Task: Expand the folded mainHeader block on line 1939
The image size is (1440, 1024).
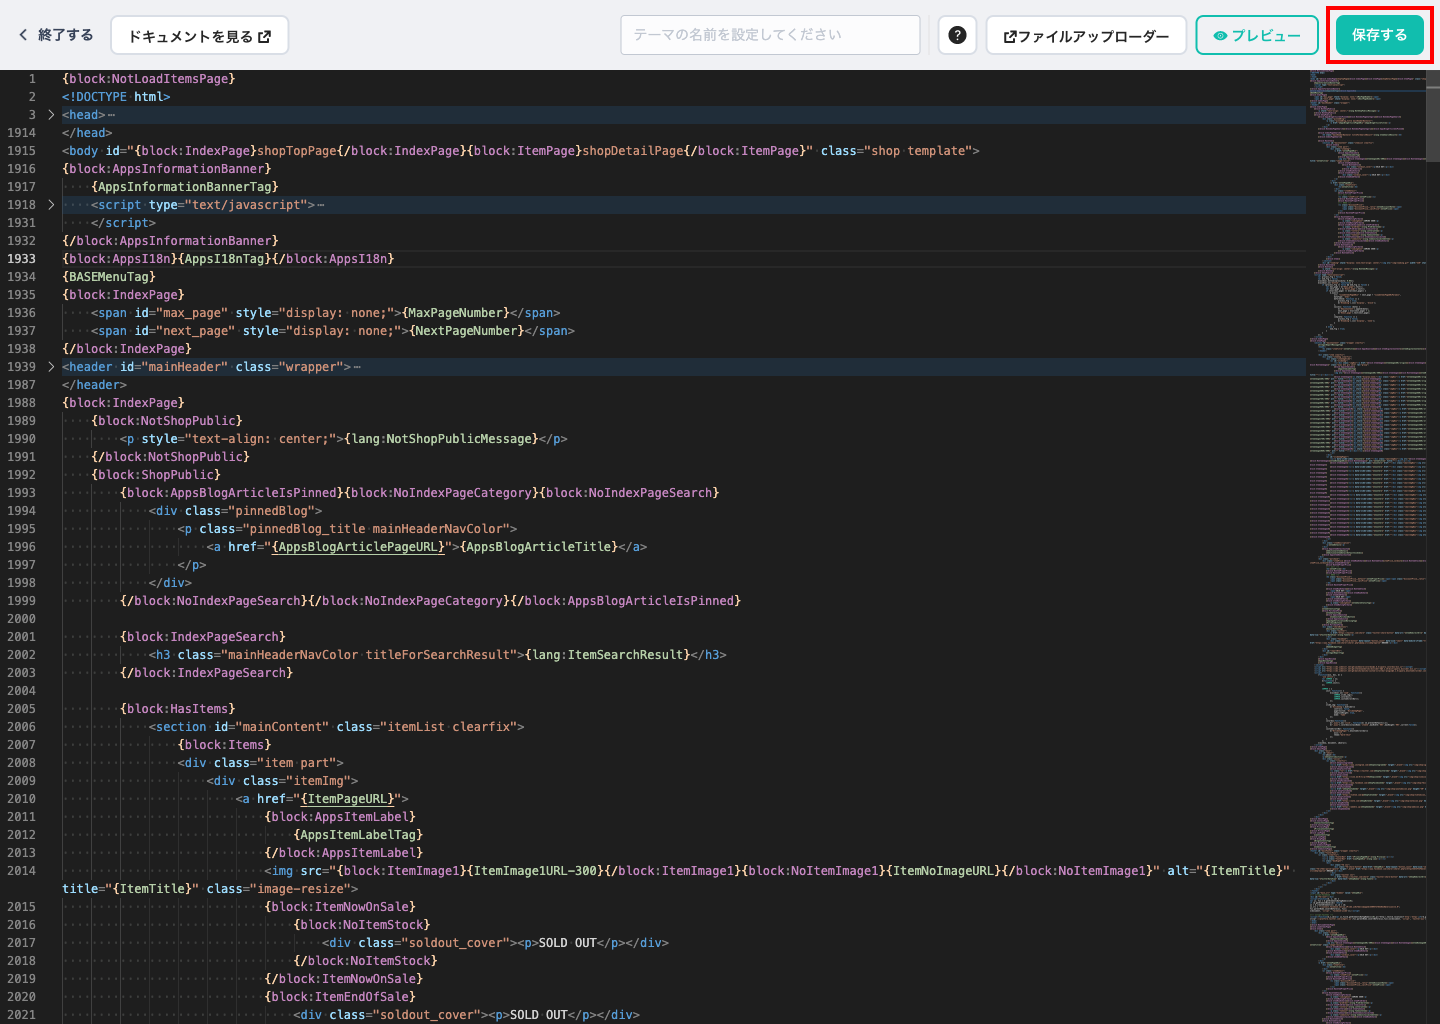Action: [51, 367]
